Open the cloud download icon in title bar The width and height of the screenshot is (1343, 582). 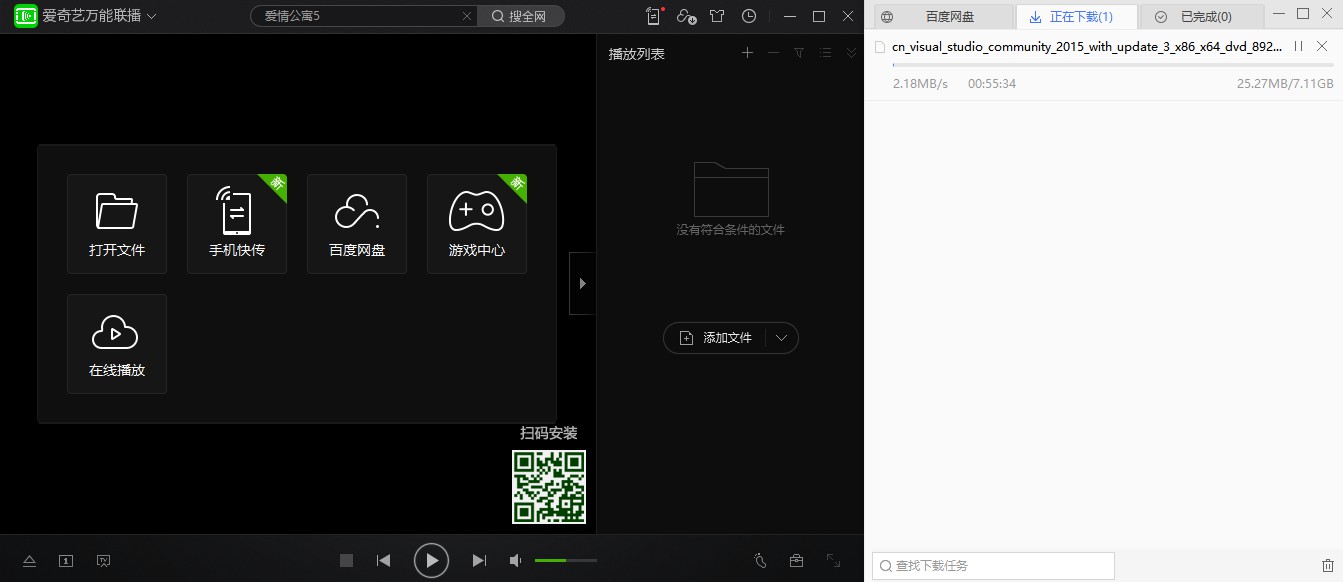click(x=686, y=16)
